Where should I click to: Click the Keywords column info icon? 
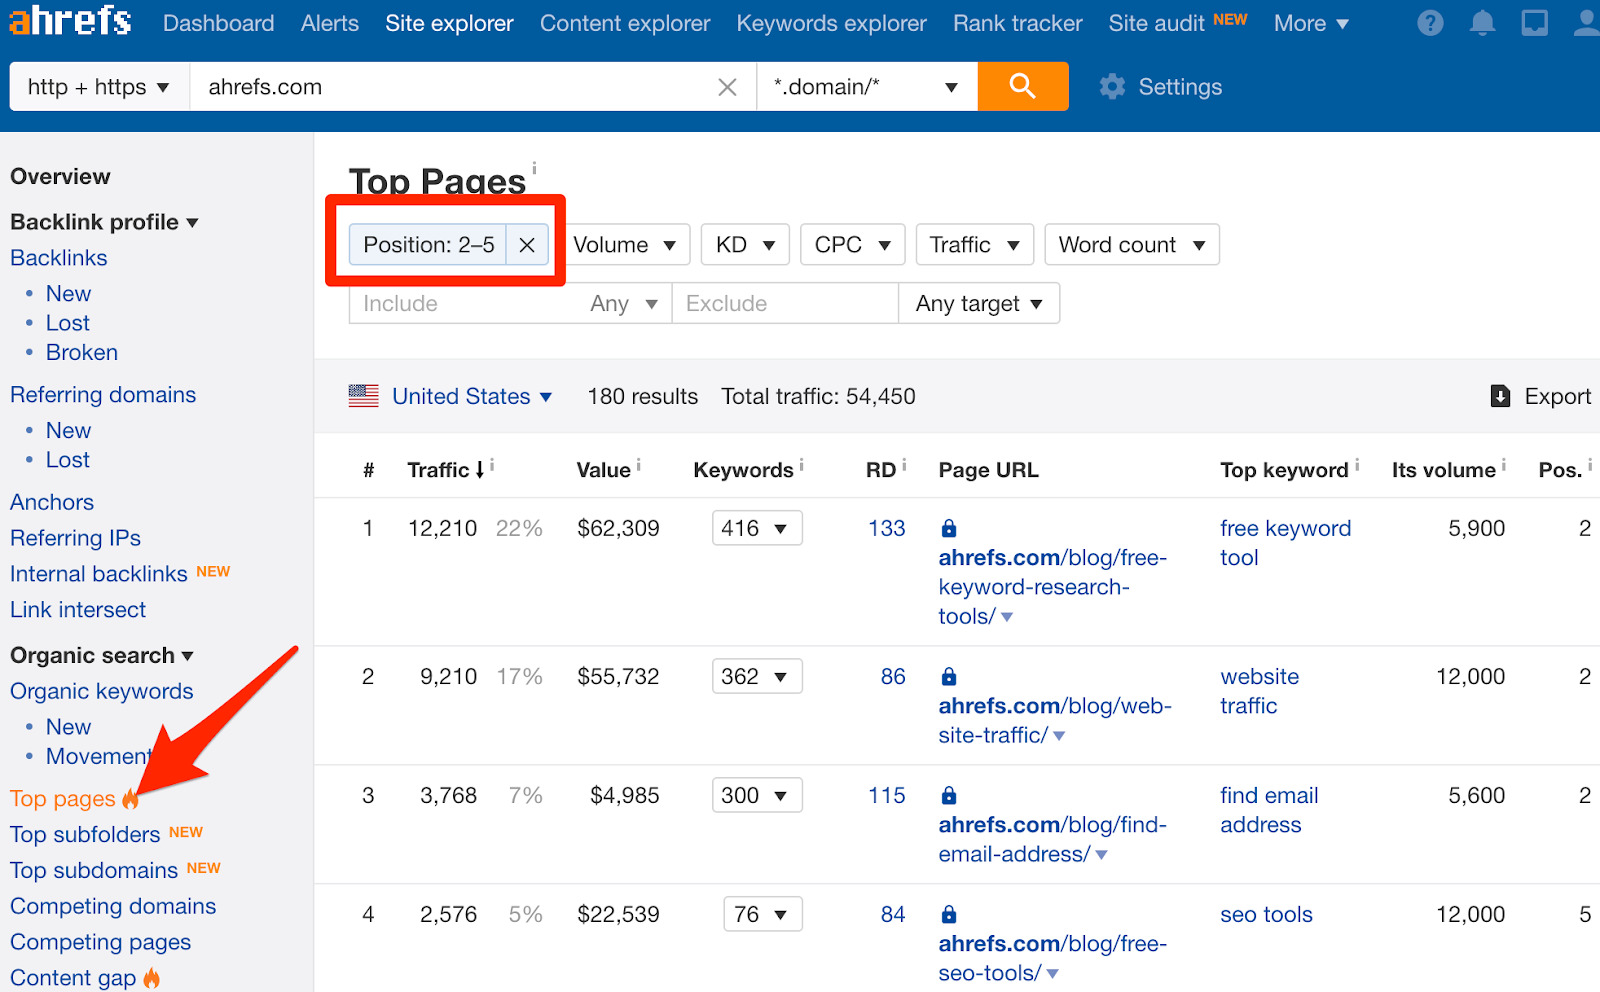pos(801,465)
